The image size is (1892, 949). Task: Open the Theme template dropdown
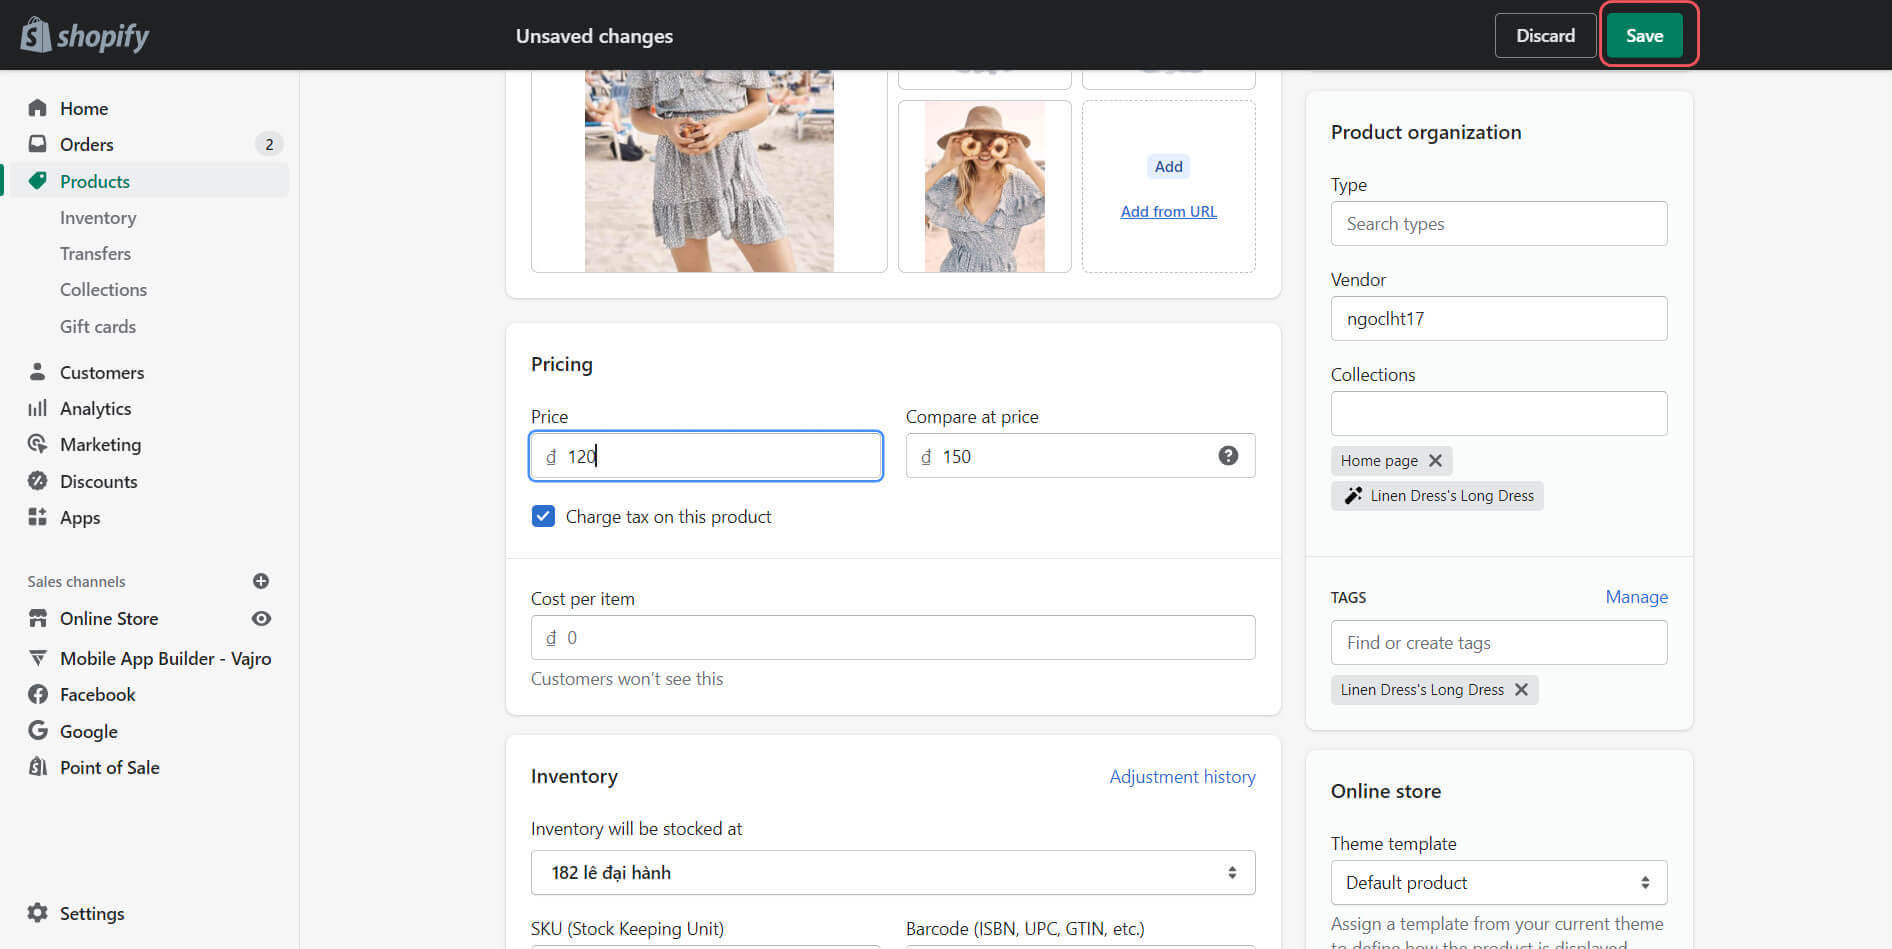pyautogui.click(x=1499, y=882)
